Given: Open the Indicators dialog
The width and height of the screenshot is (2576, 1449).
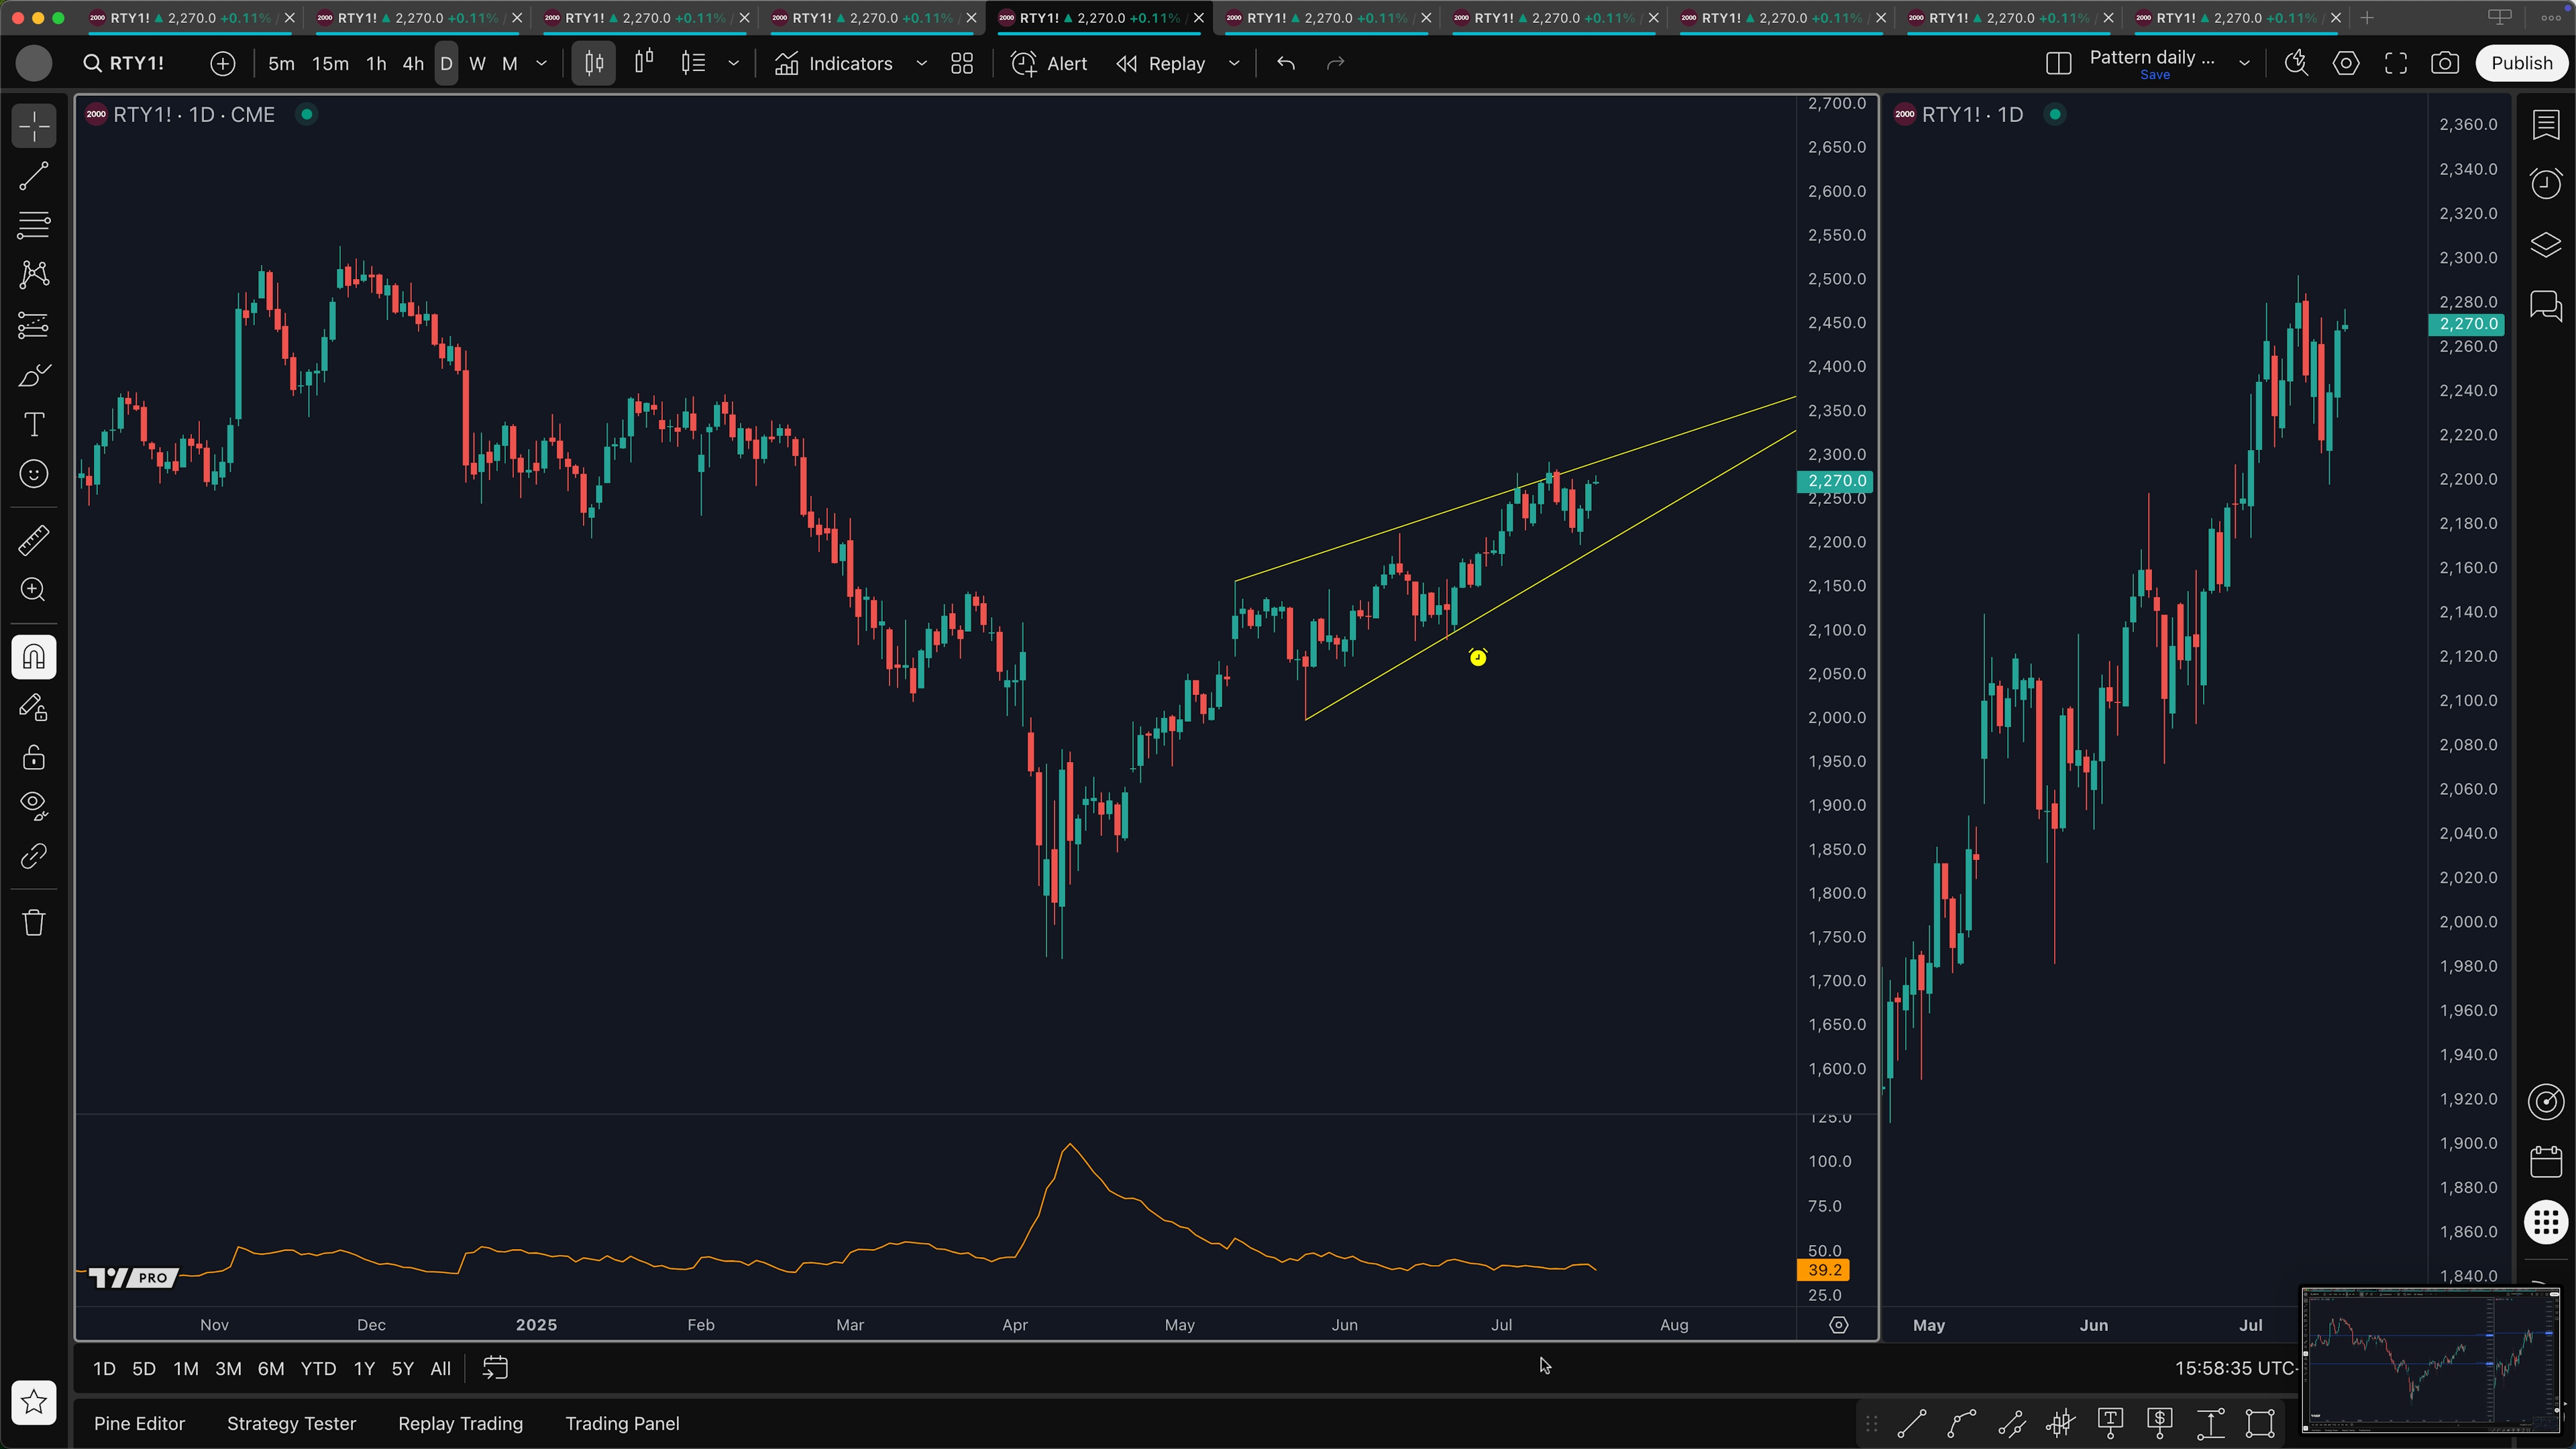Looking at the screenshot, I should point(834,63).
